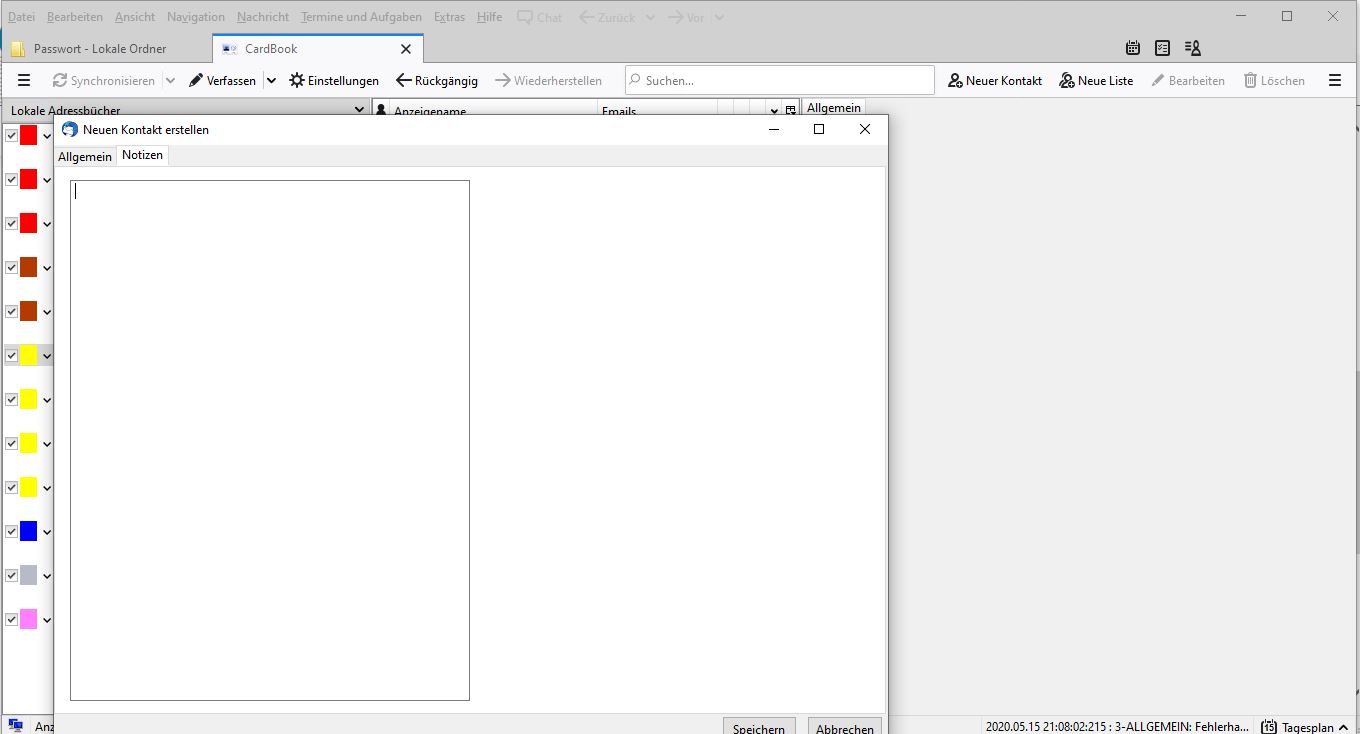Open the hamburger menu at far right
Viewport: 1360px width, 734px height.
point(1334,81)
